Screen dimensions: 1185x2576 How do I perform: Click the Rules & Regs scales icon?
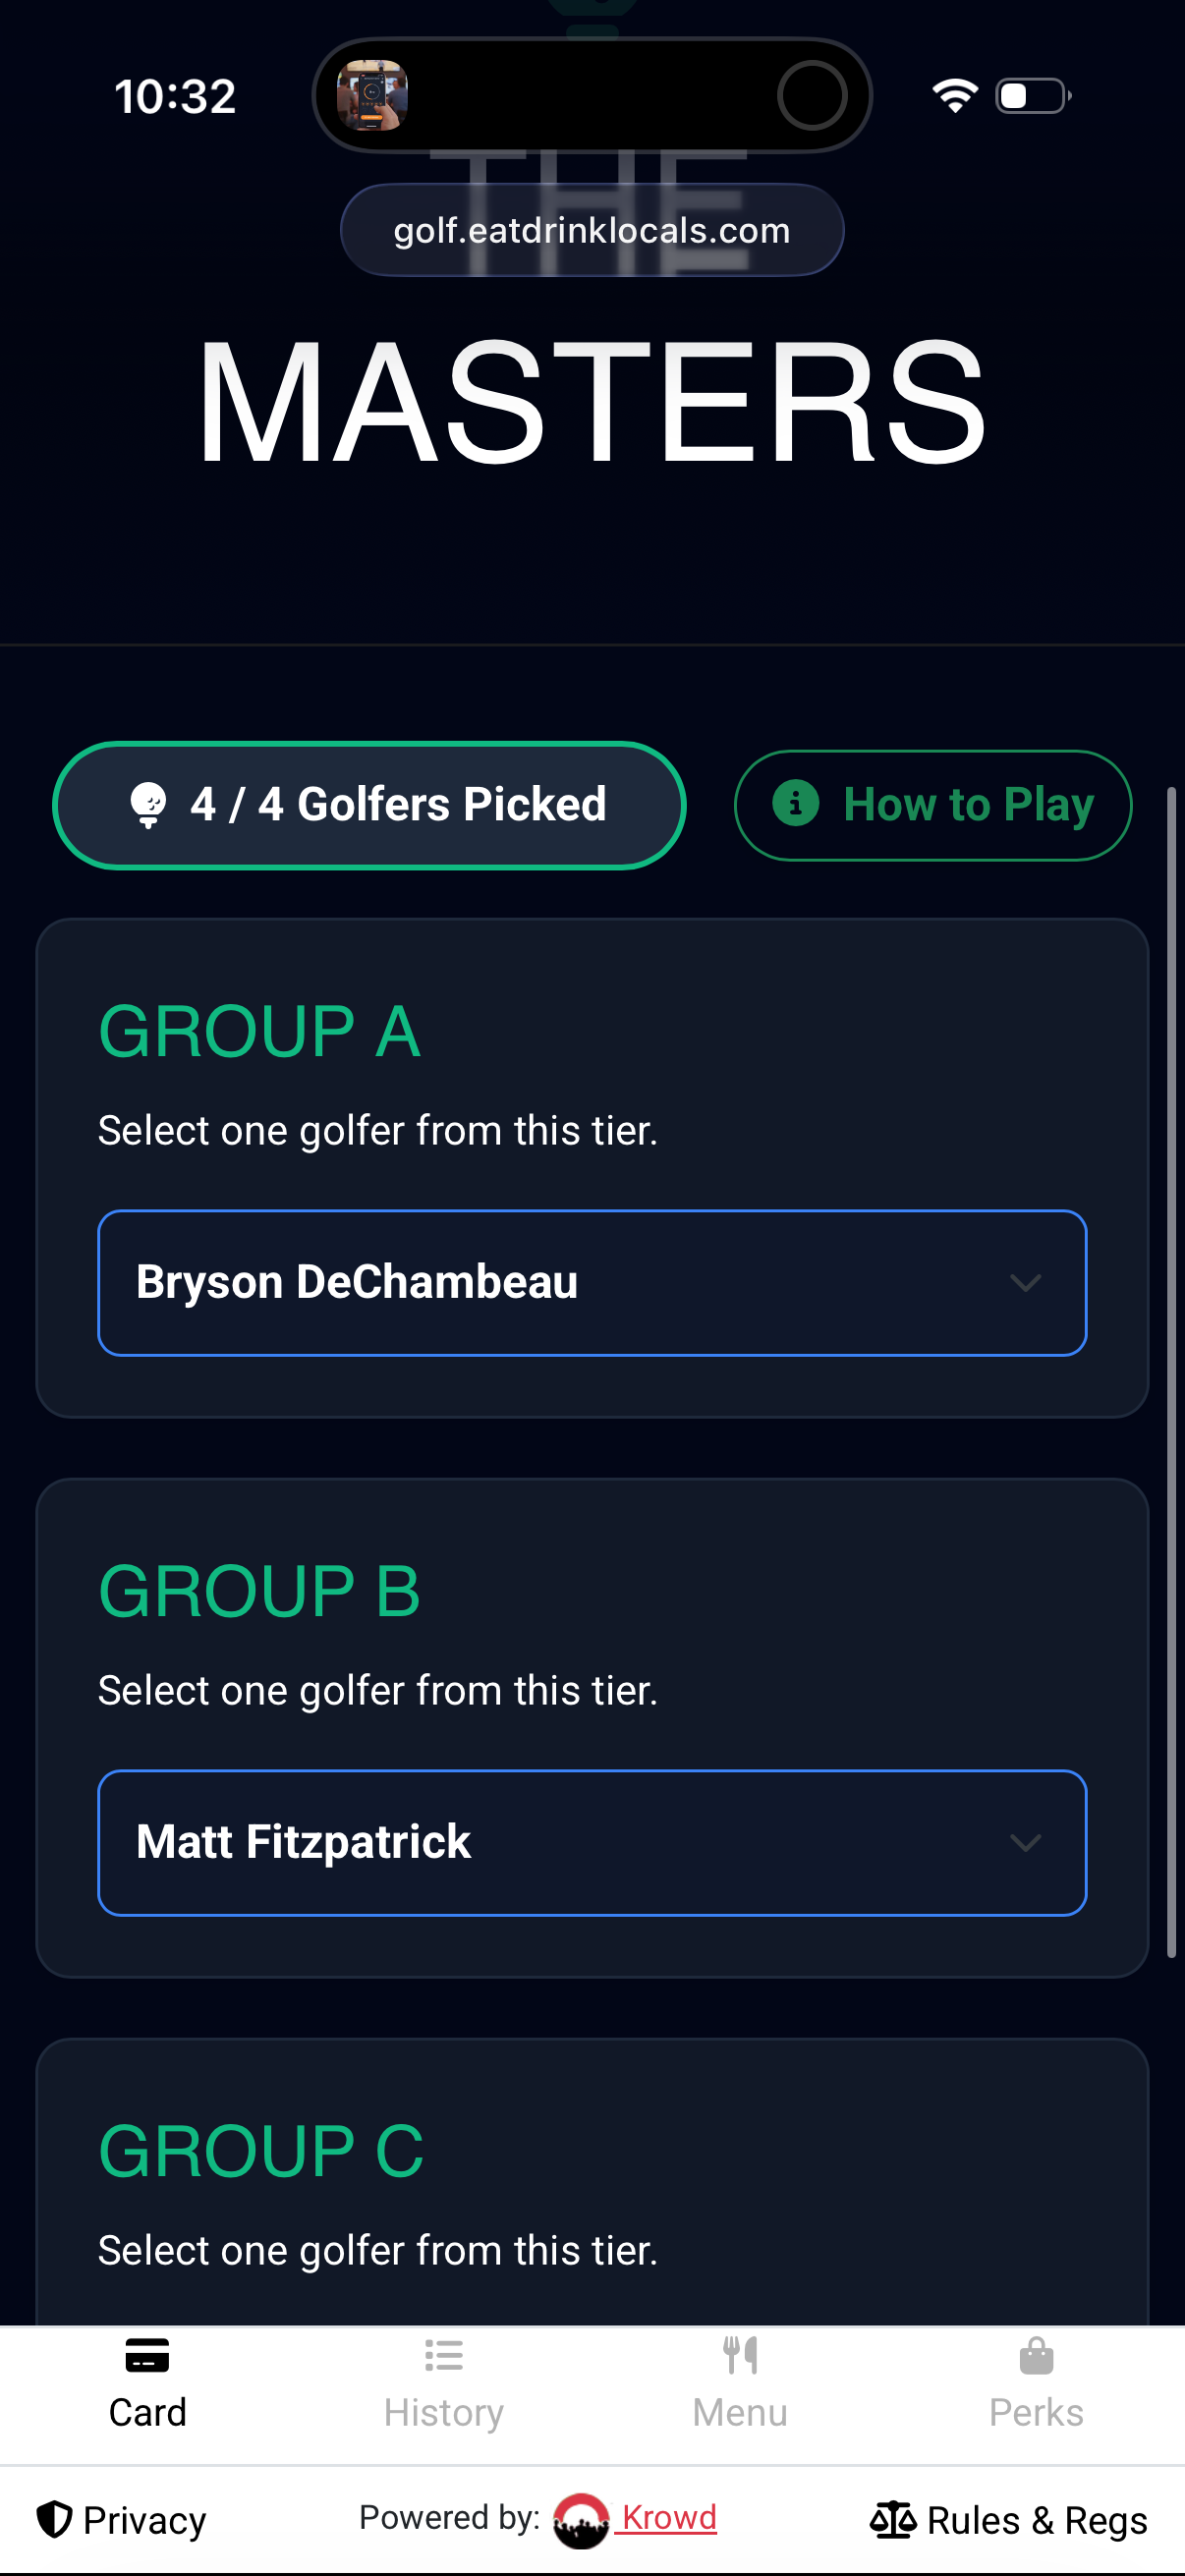click(893, 2519)
